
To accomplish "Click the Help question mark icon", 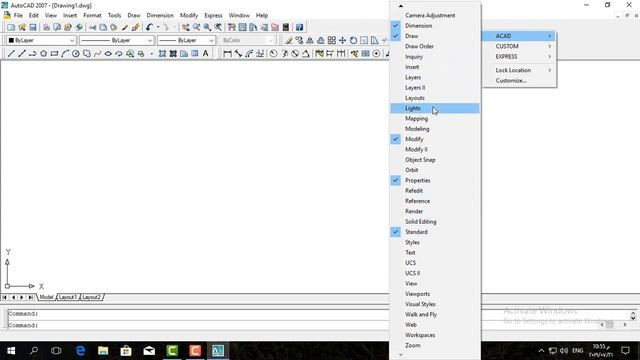I will pyautogui.click(x=299, y=27).
